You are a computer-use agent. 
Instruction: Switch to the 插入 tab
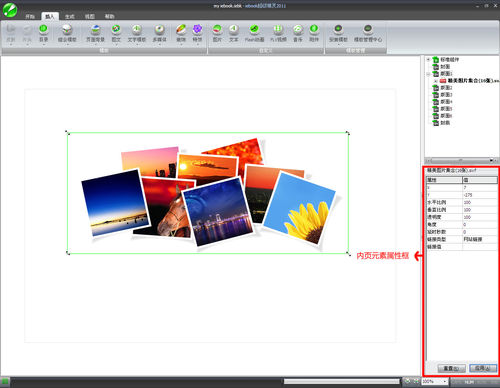point(50,16)
